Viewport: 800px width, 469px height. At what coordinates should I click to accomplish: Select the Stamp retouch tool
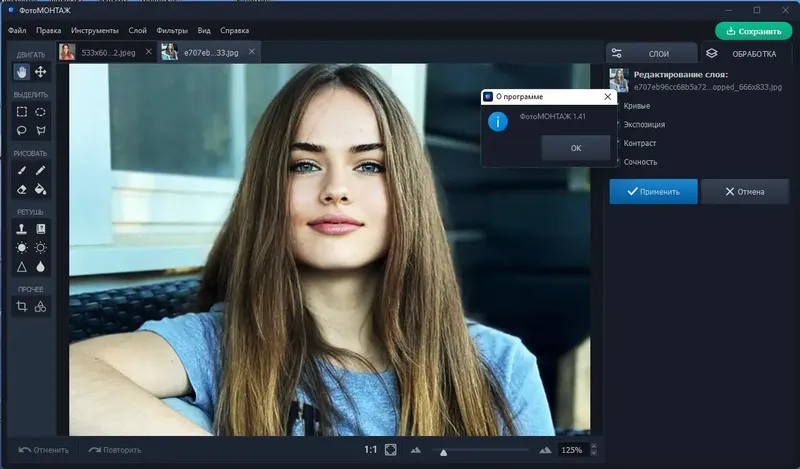point(22,229)
